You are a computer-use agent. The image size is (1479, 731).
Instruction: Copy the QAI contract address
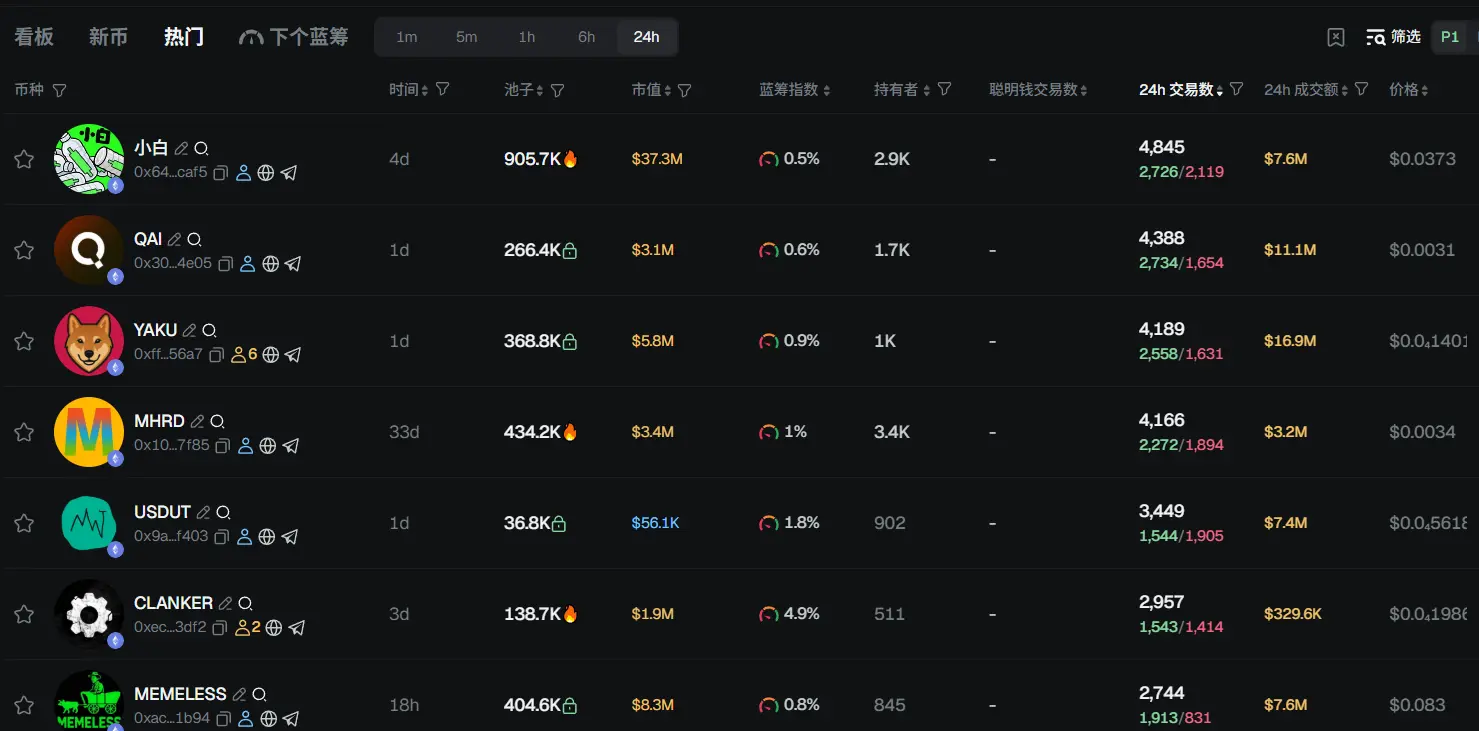click(x=226, y=264)
